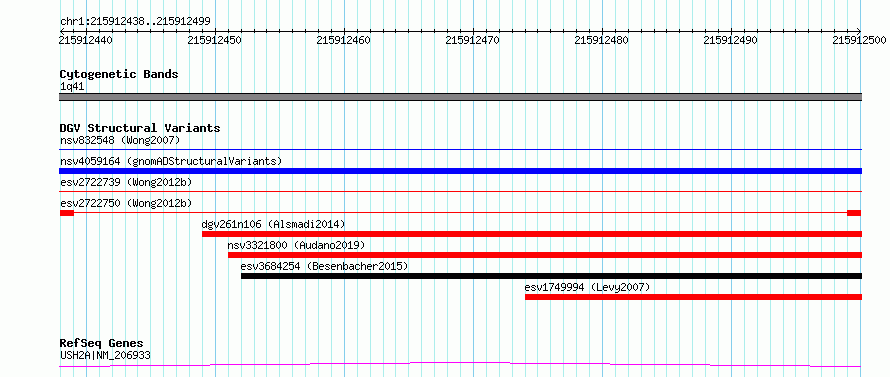
Task: Click the thick blue nsv4059164 bar
Action: click(x=460, y=171)
